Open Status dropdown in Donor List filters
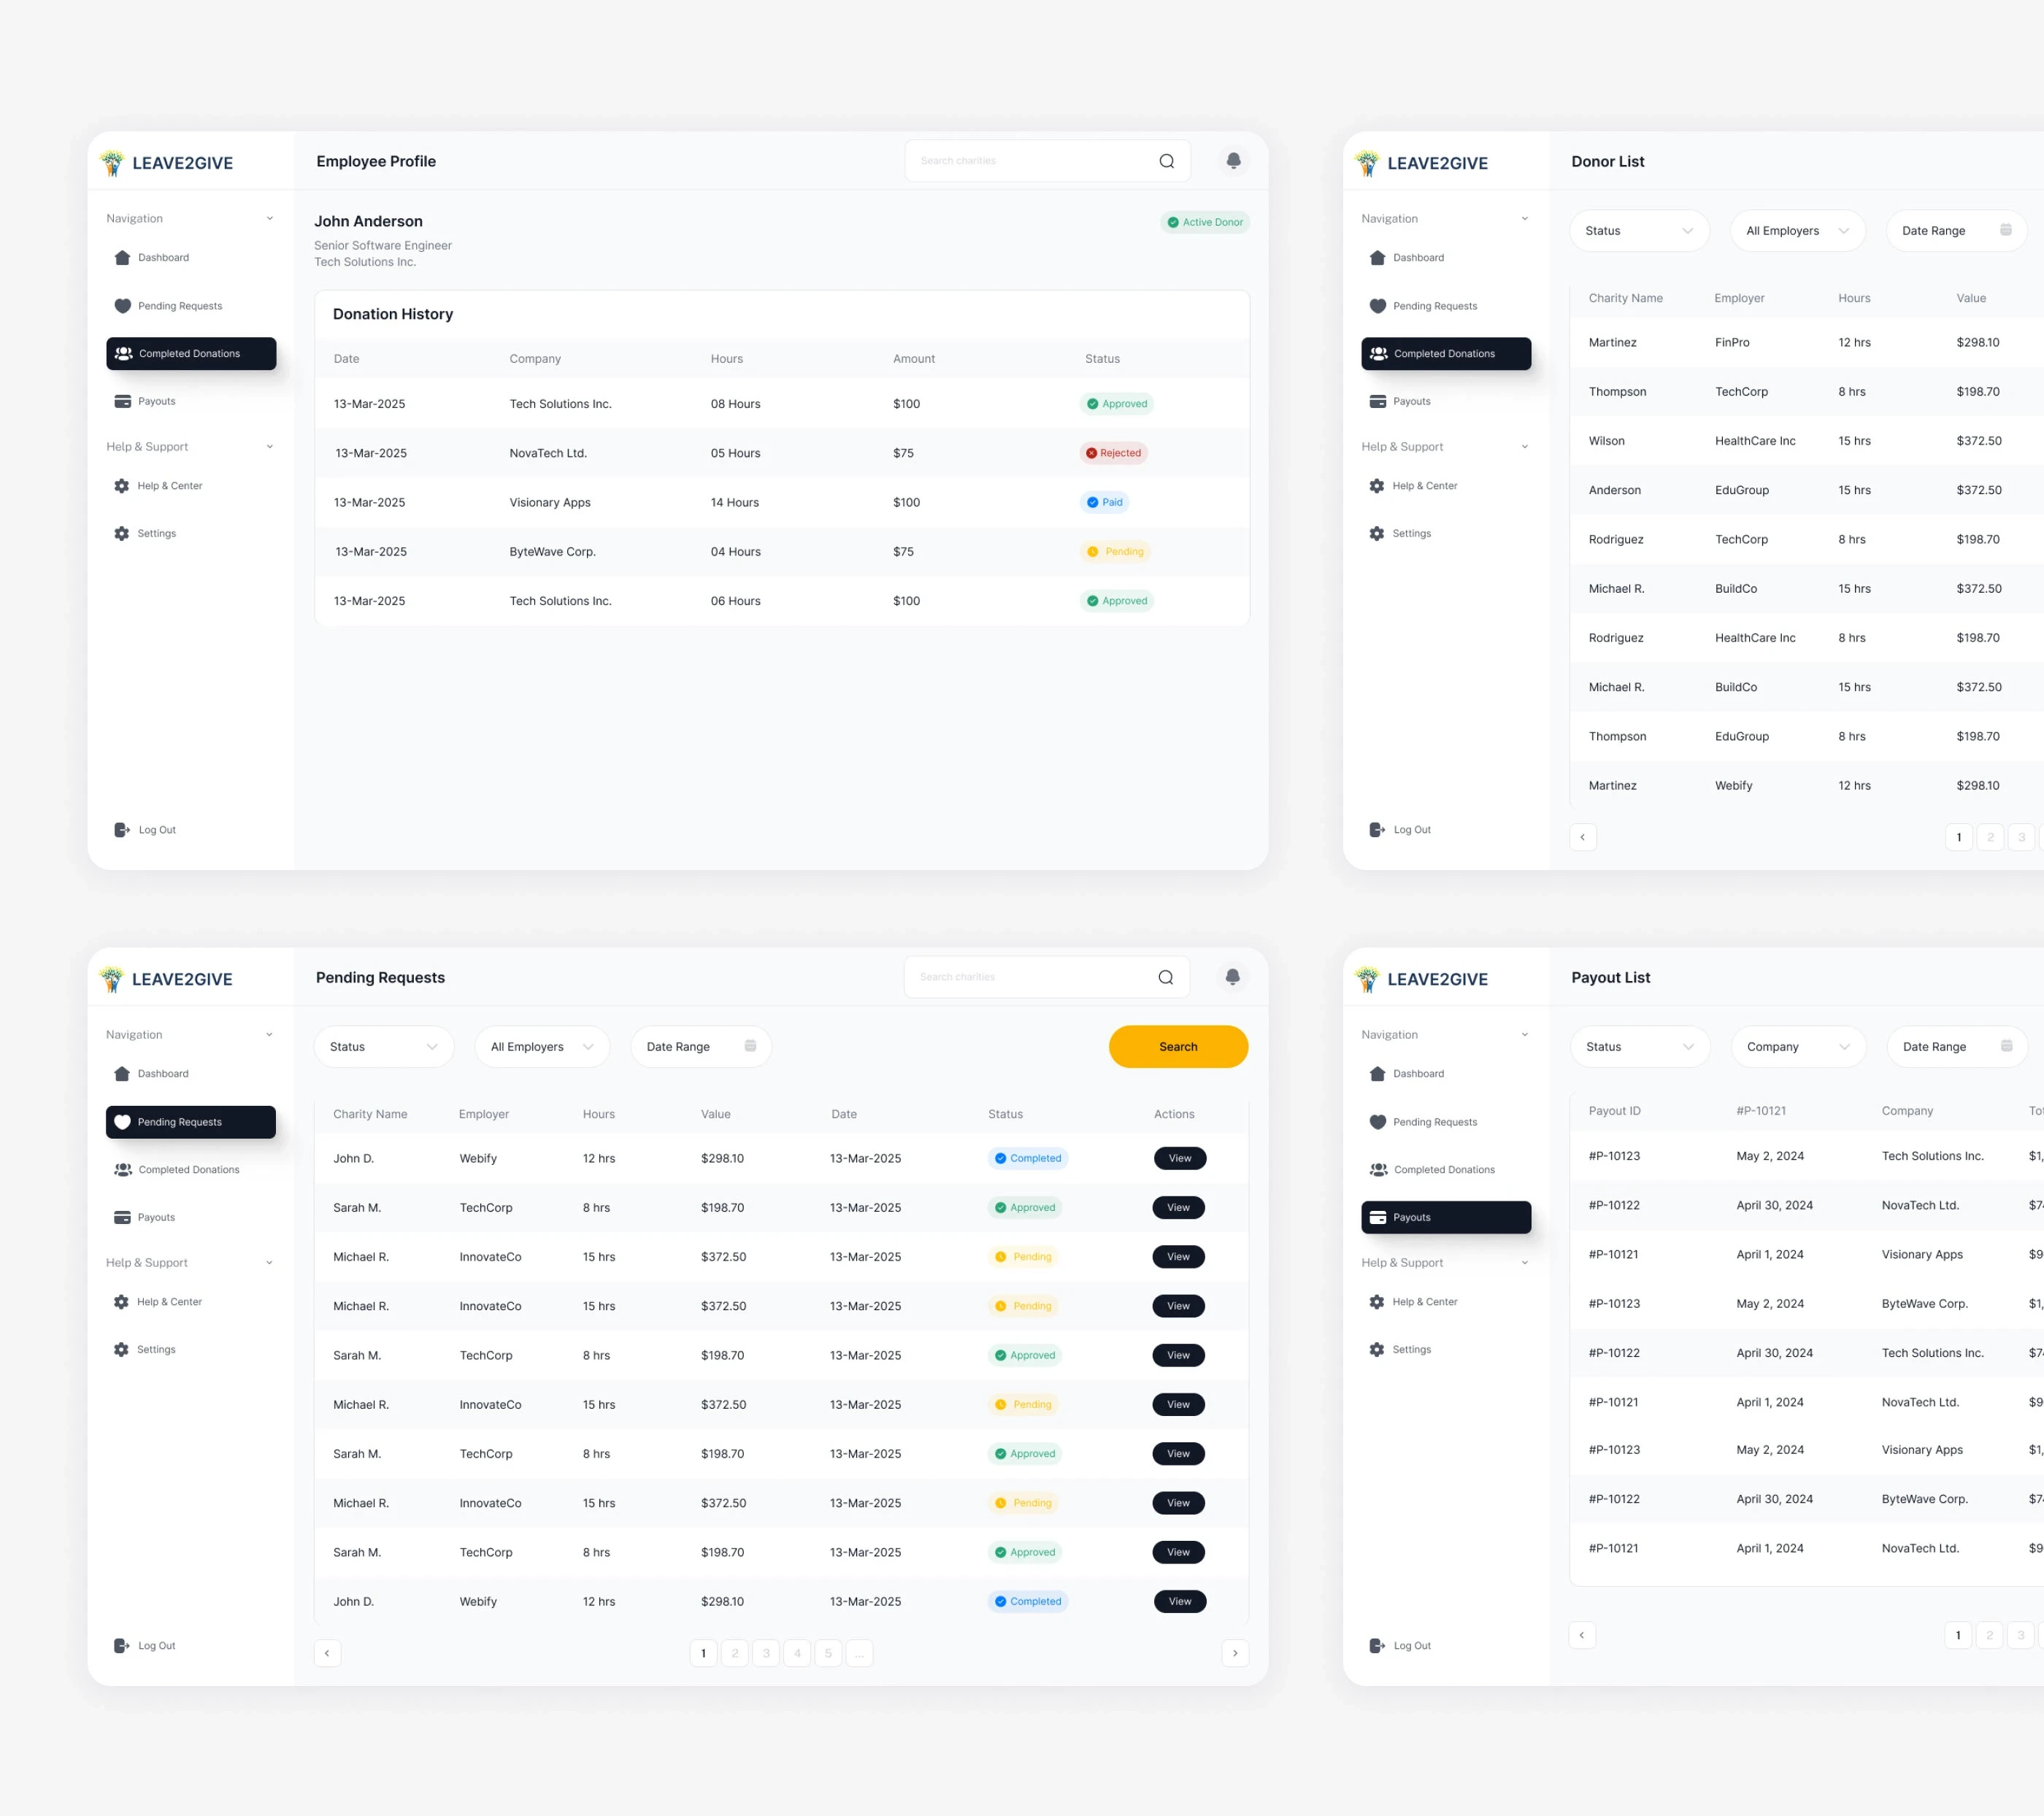This screenshot has width=2044, height=1816. tap(1639, 231)
